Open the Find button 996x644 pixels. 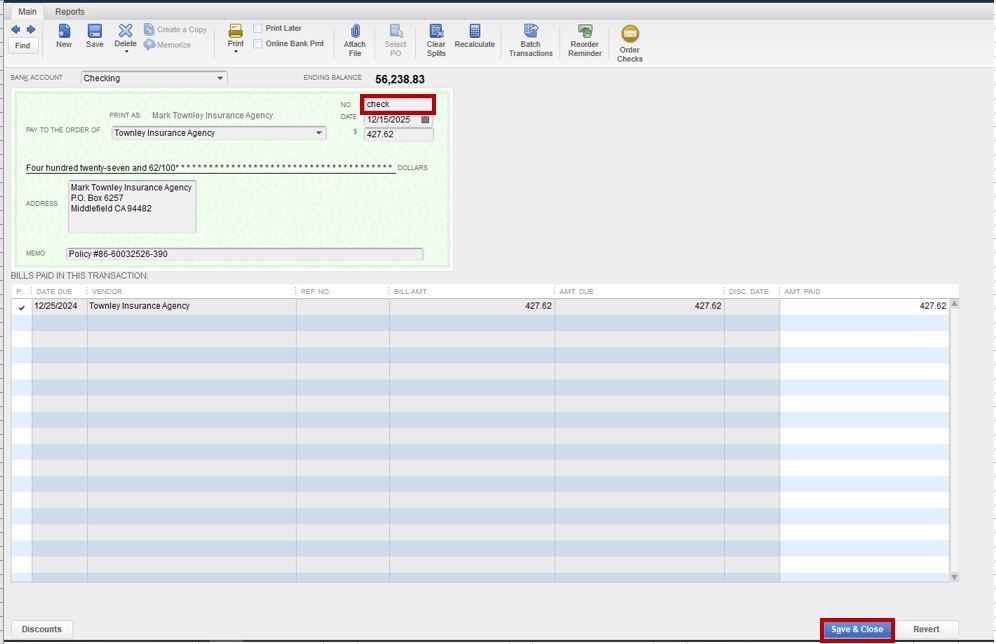(23, 45)
